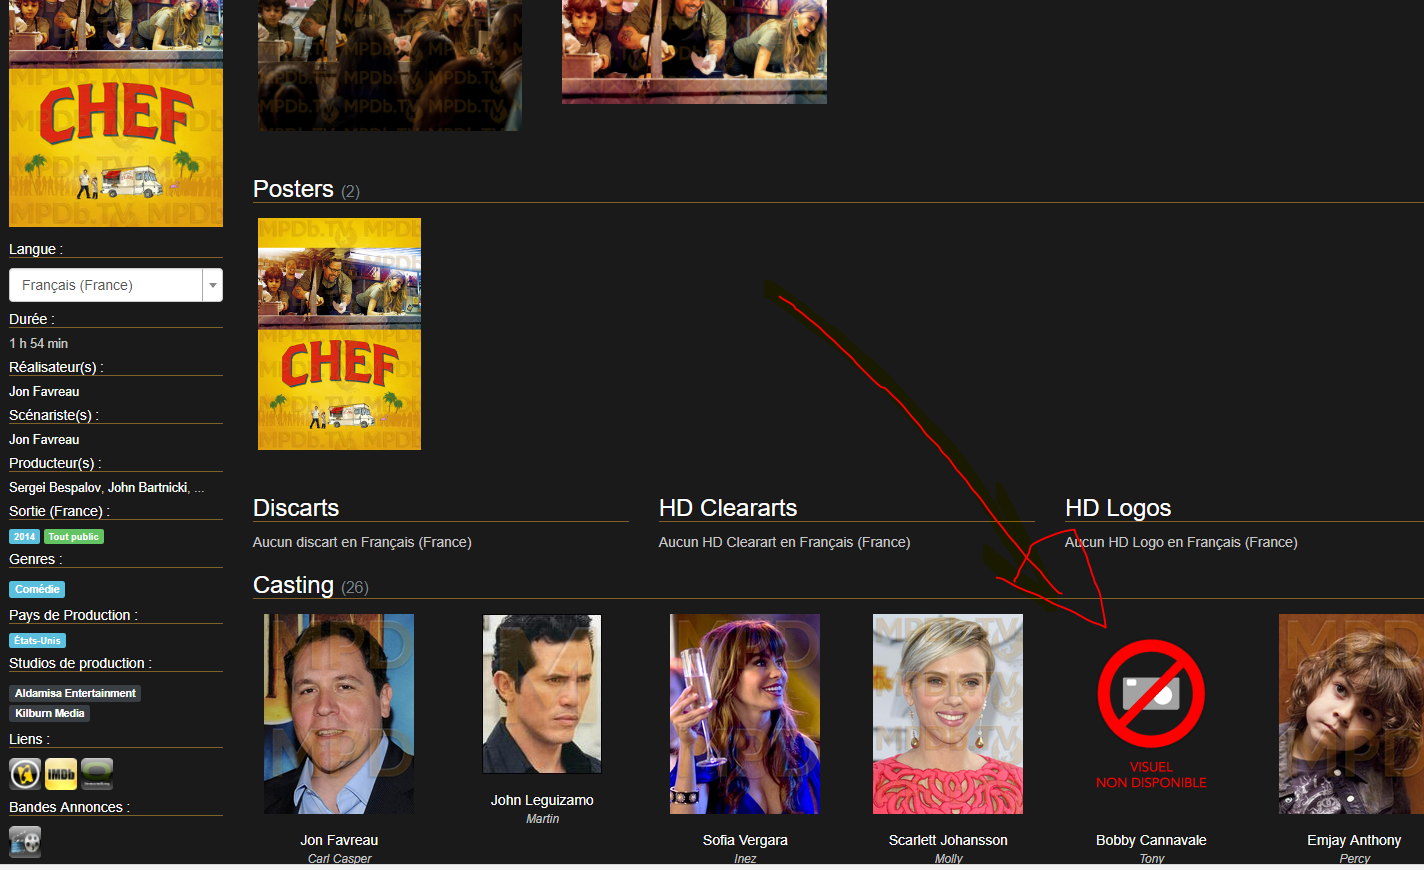Click the Emjay Anthony cast name
Viewport: 1424px width, 870px height.
pos(1354,840)
